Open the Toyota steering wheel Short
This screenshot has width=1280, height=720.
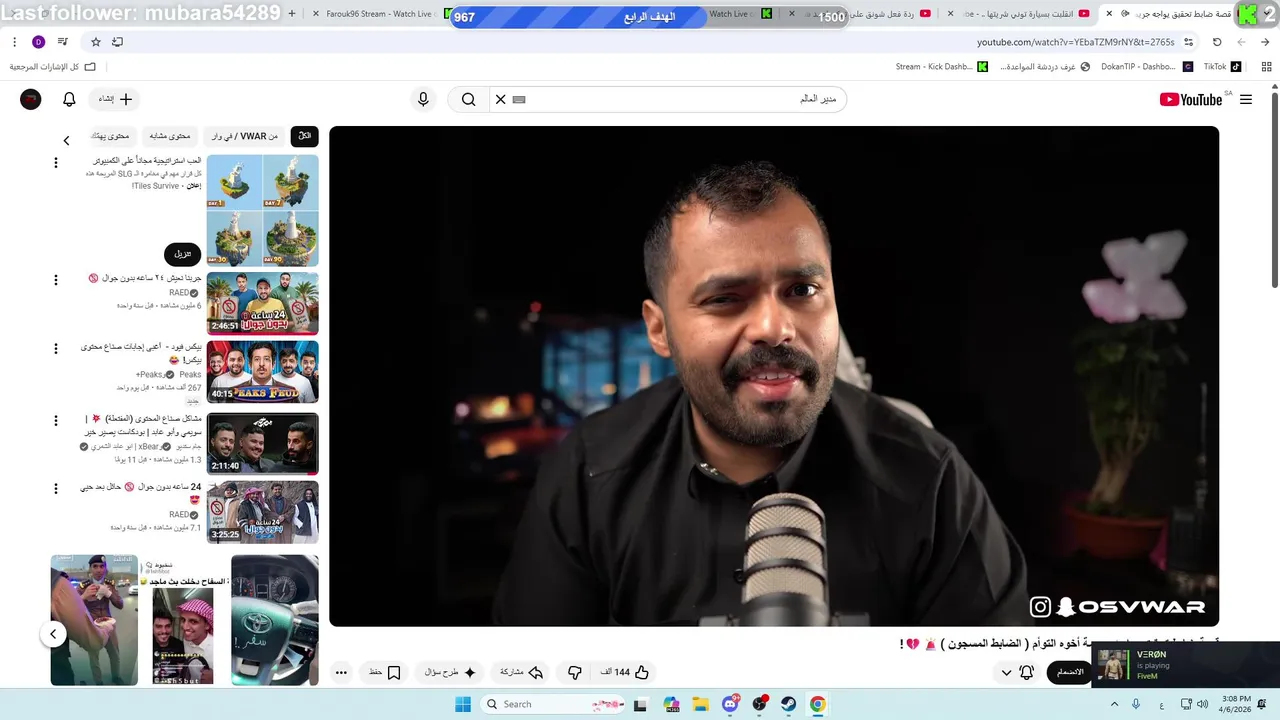(275, 620)
